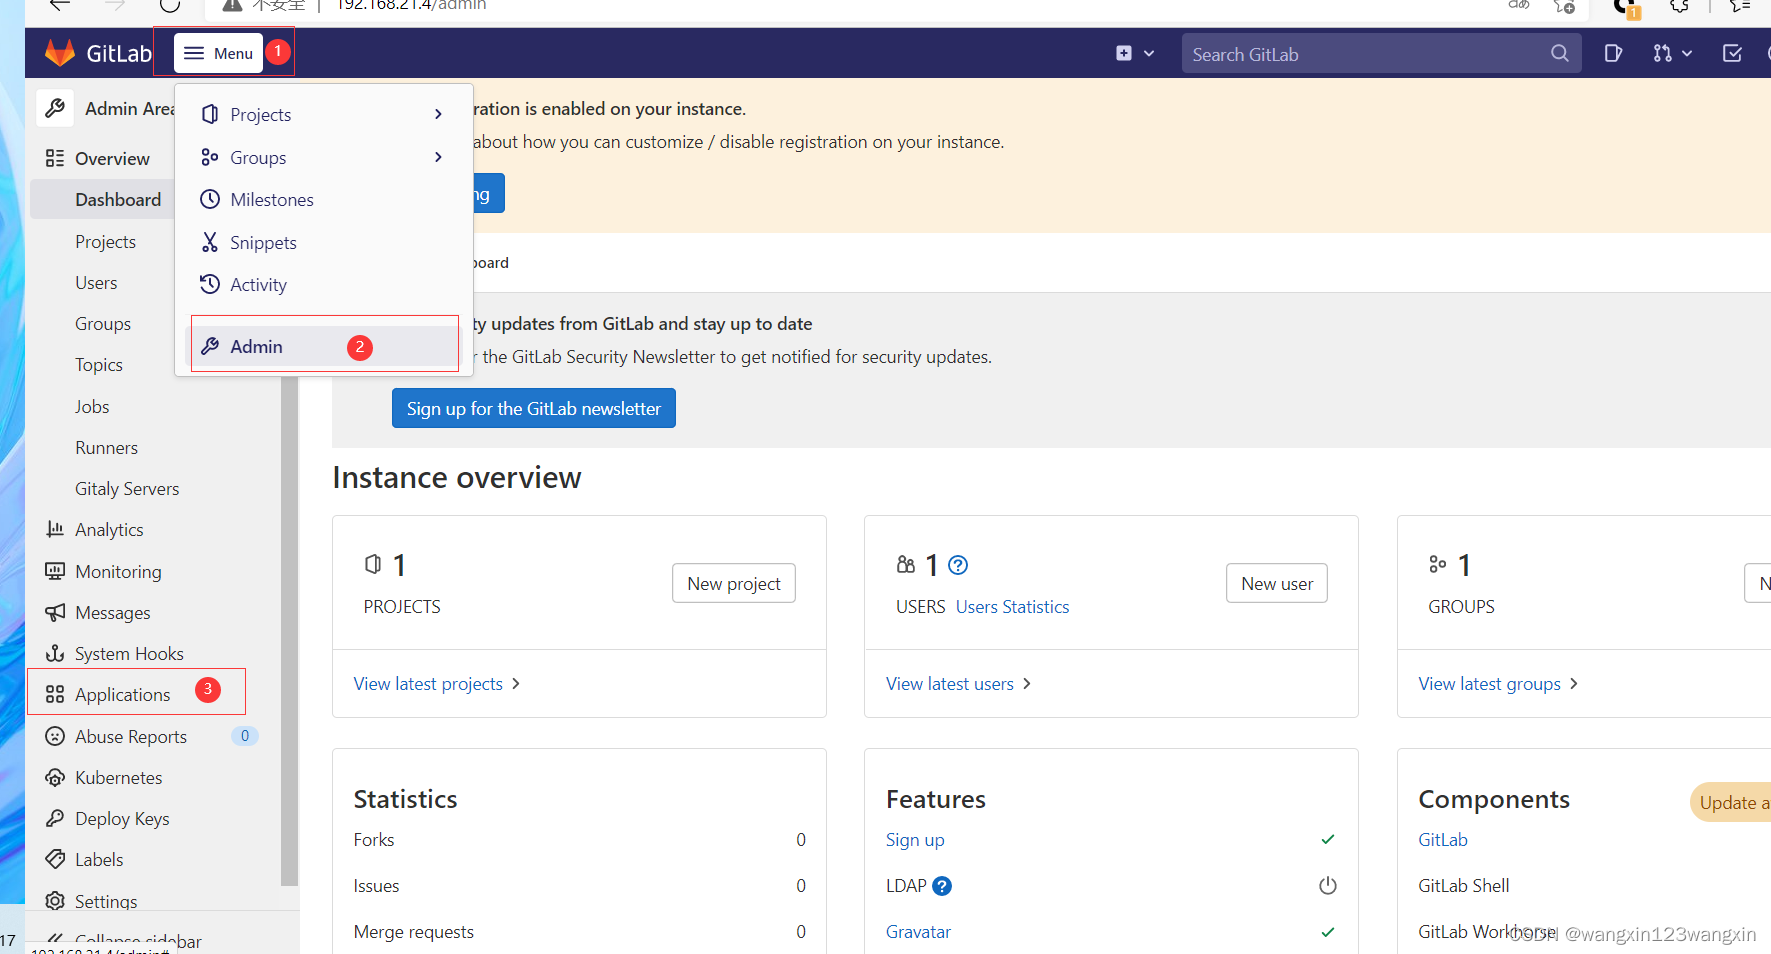Select Milestones from the open menu
Image resolution: width=1771 pixels, height=954 pixels.
coord(271,199)
